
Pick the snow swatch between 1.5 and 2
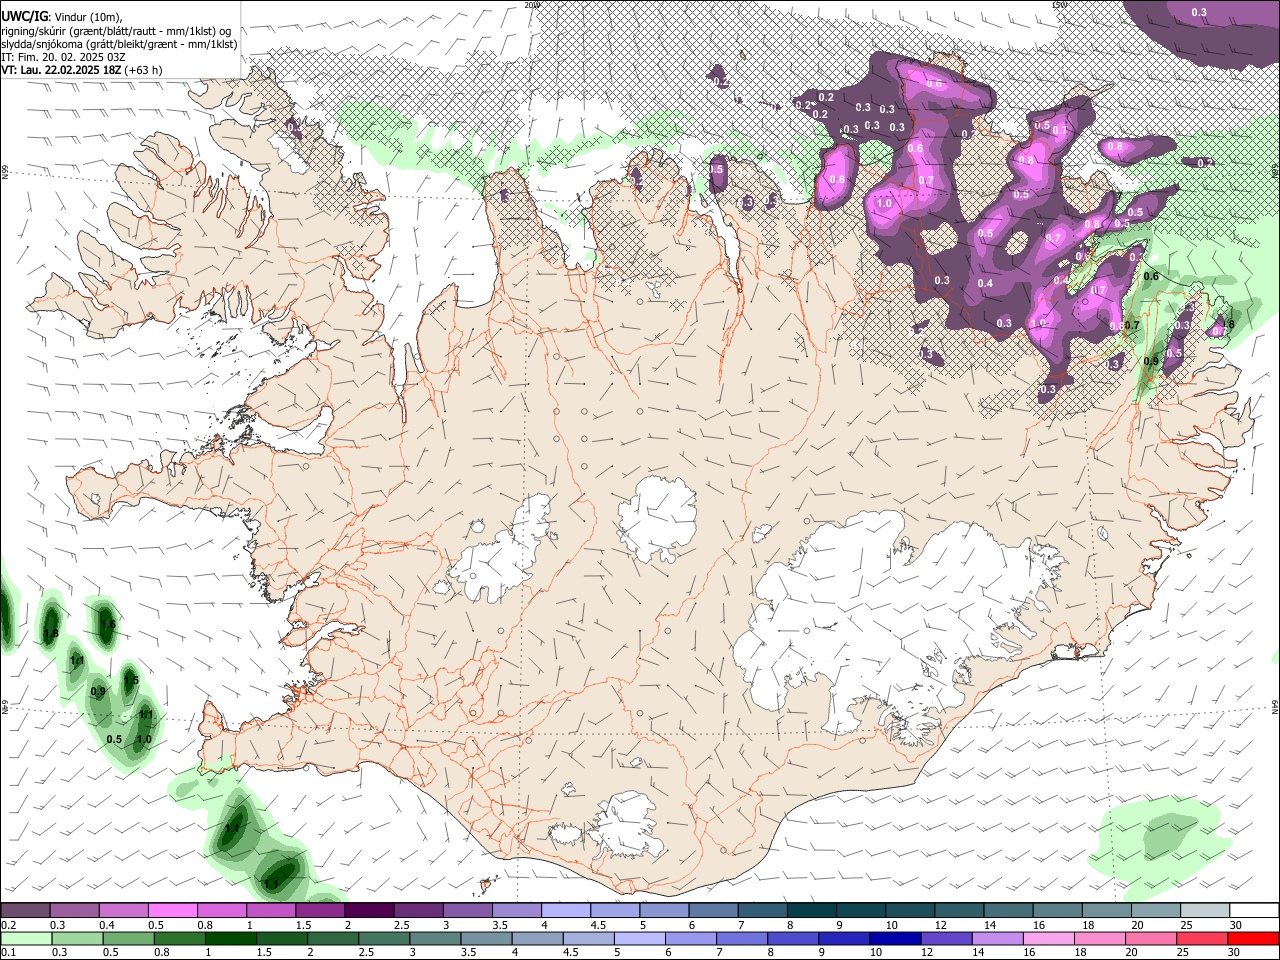click(320, 911)
